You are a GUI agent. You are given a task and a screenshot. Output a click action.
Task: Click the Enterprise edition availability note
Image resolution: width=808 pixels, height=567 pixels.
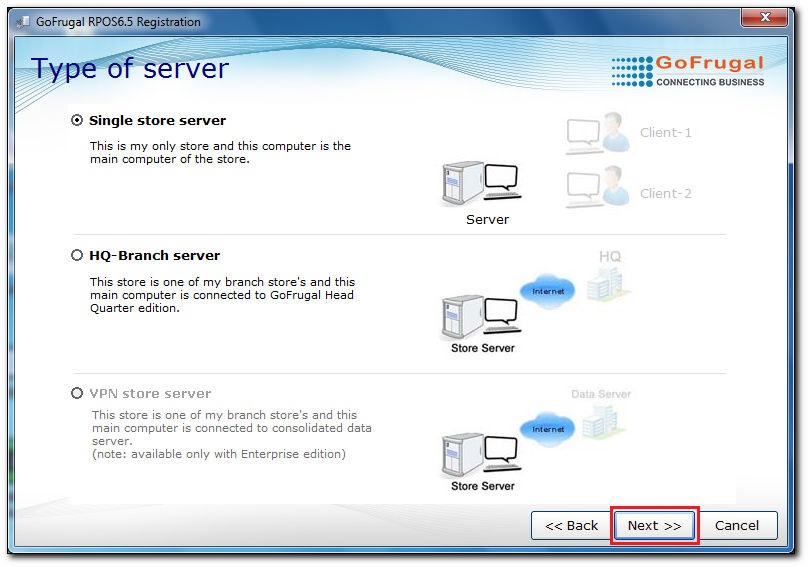(x=219, y=454)
